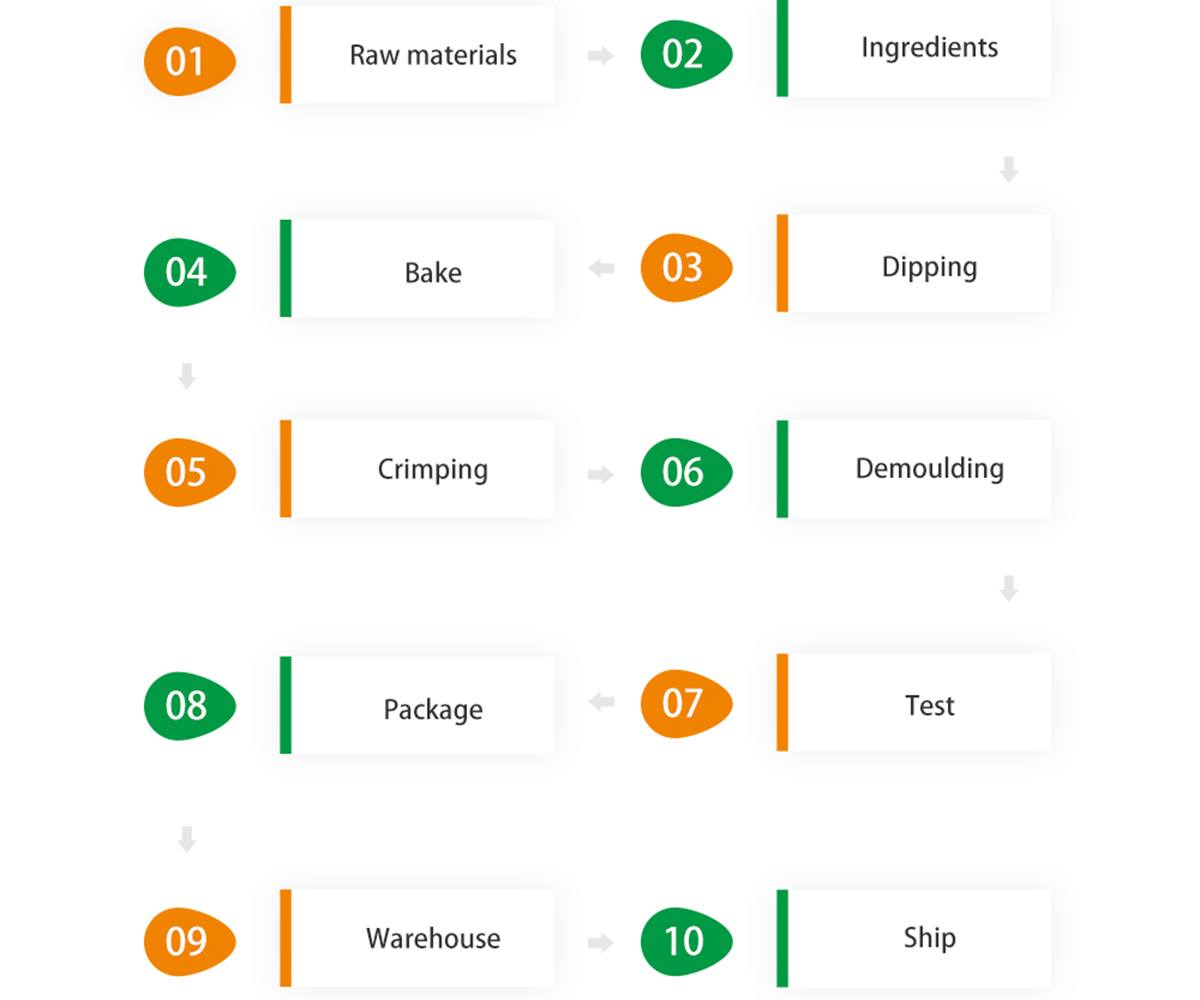Select the green 10 step badge
Screen dimensions: 1200x1000
coord(686,942)
